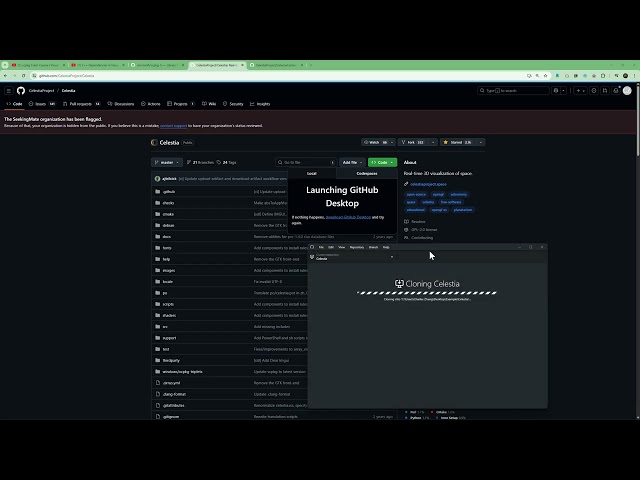
Task: Open the help folder
Action: 166,259
